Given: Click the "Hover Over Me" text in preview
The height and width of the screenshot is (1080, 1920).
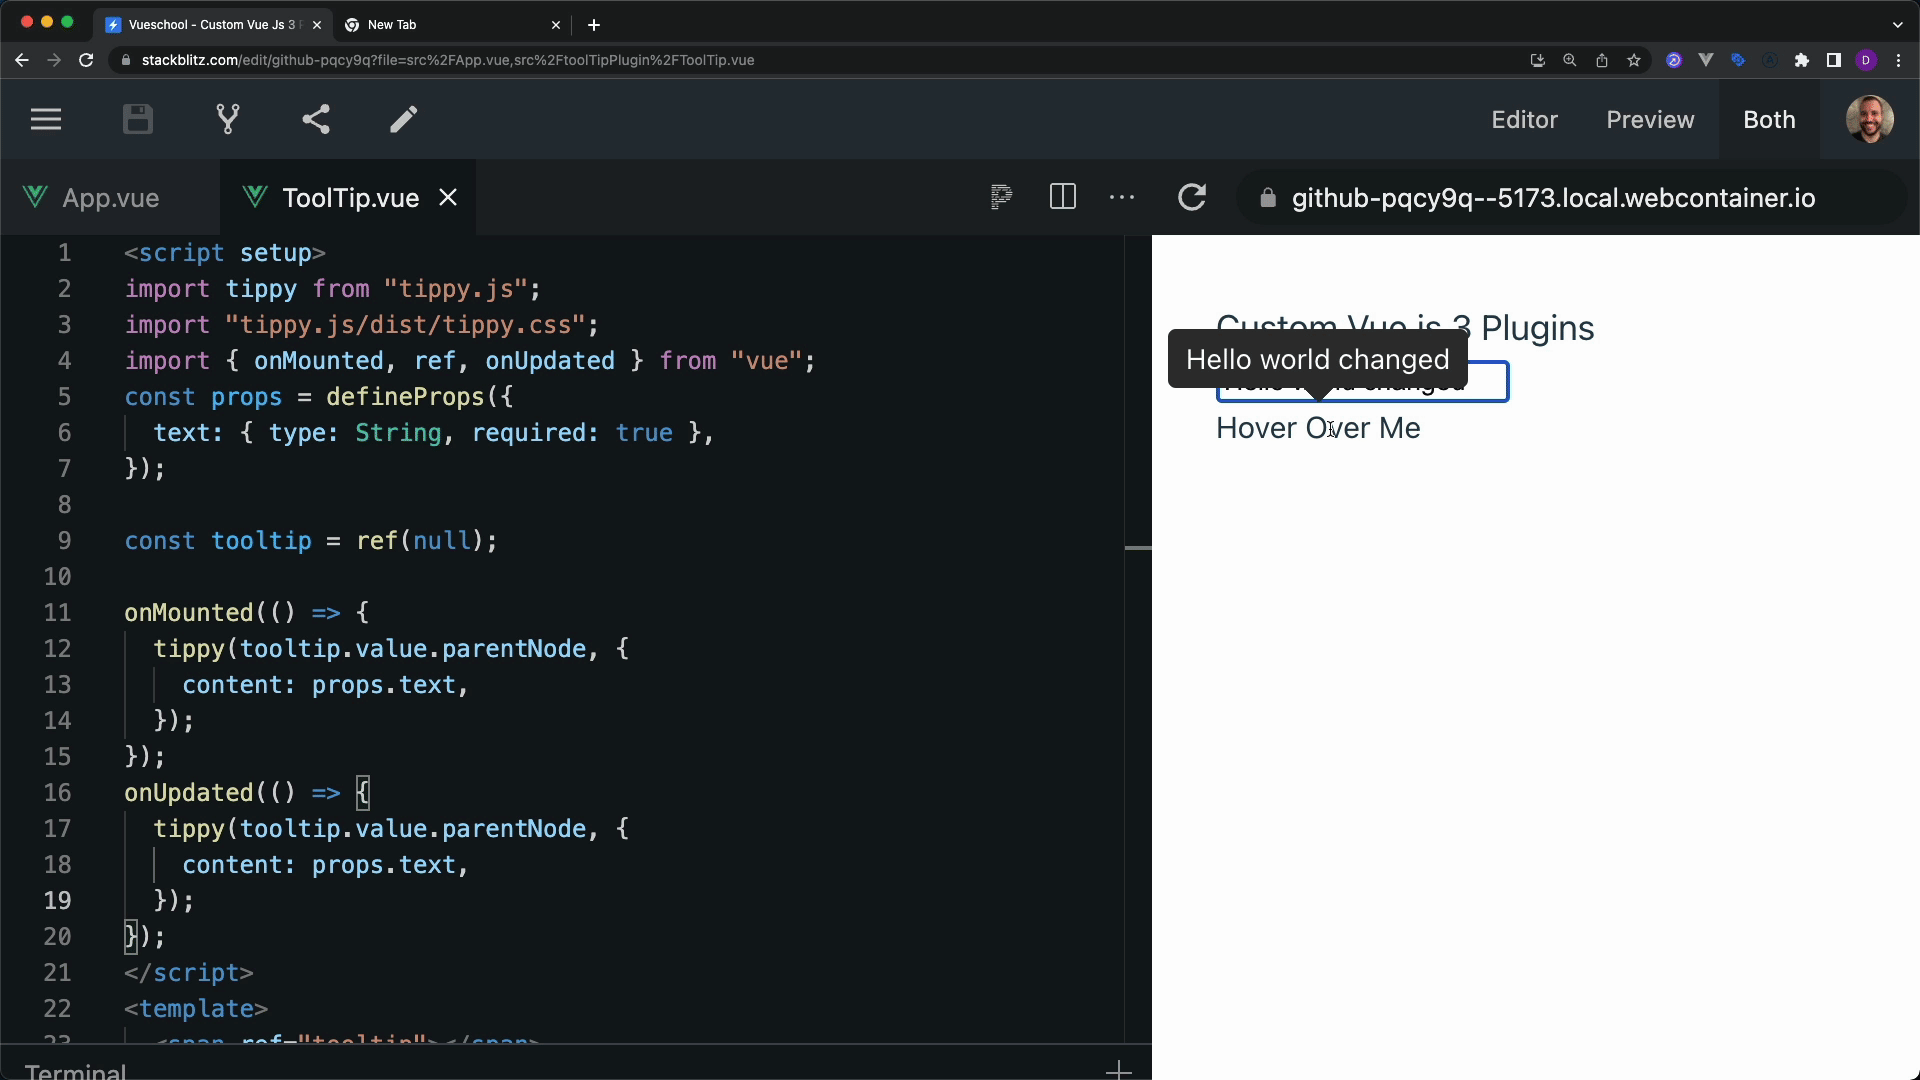Looking at the screenshot, I should (x=1318, y=428).
